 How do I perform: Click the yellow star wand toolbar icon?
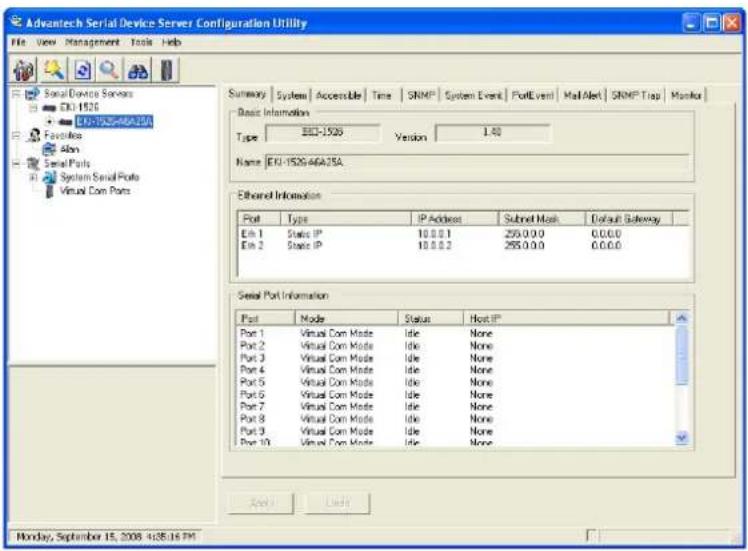click(54, 70)
